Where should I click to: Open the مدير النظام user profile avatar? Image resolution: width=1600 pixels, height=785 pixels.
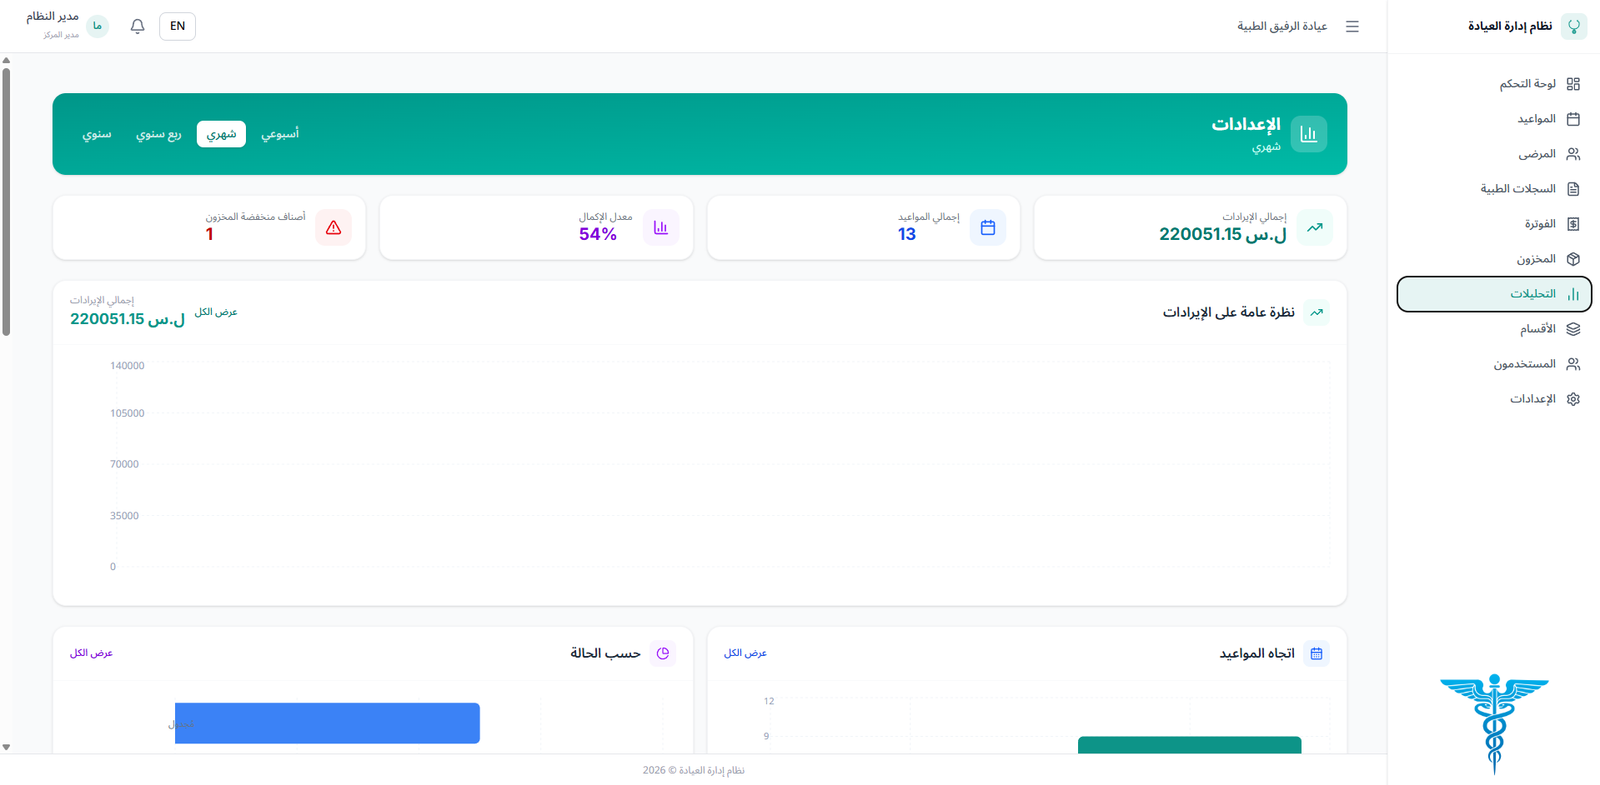tap(97, 26)
